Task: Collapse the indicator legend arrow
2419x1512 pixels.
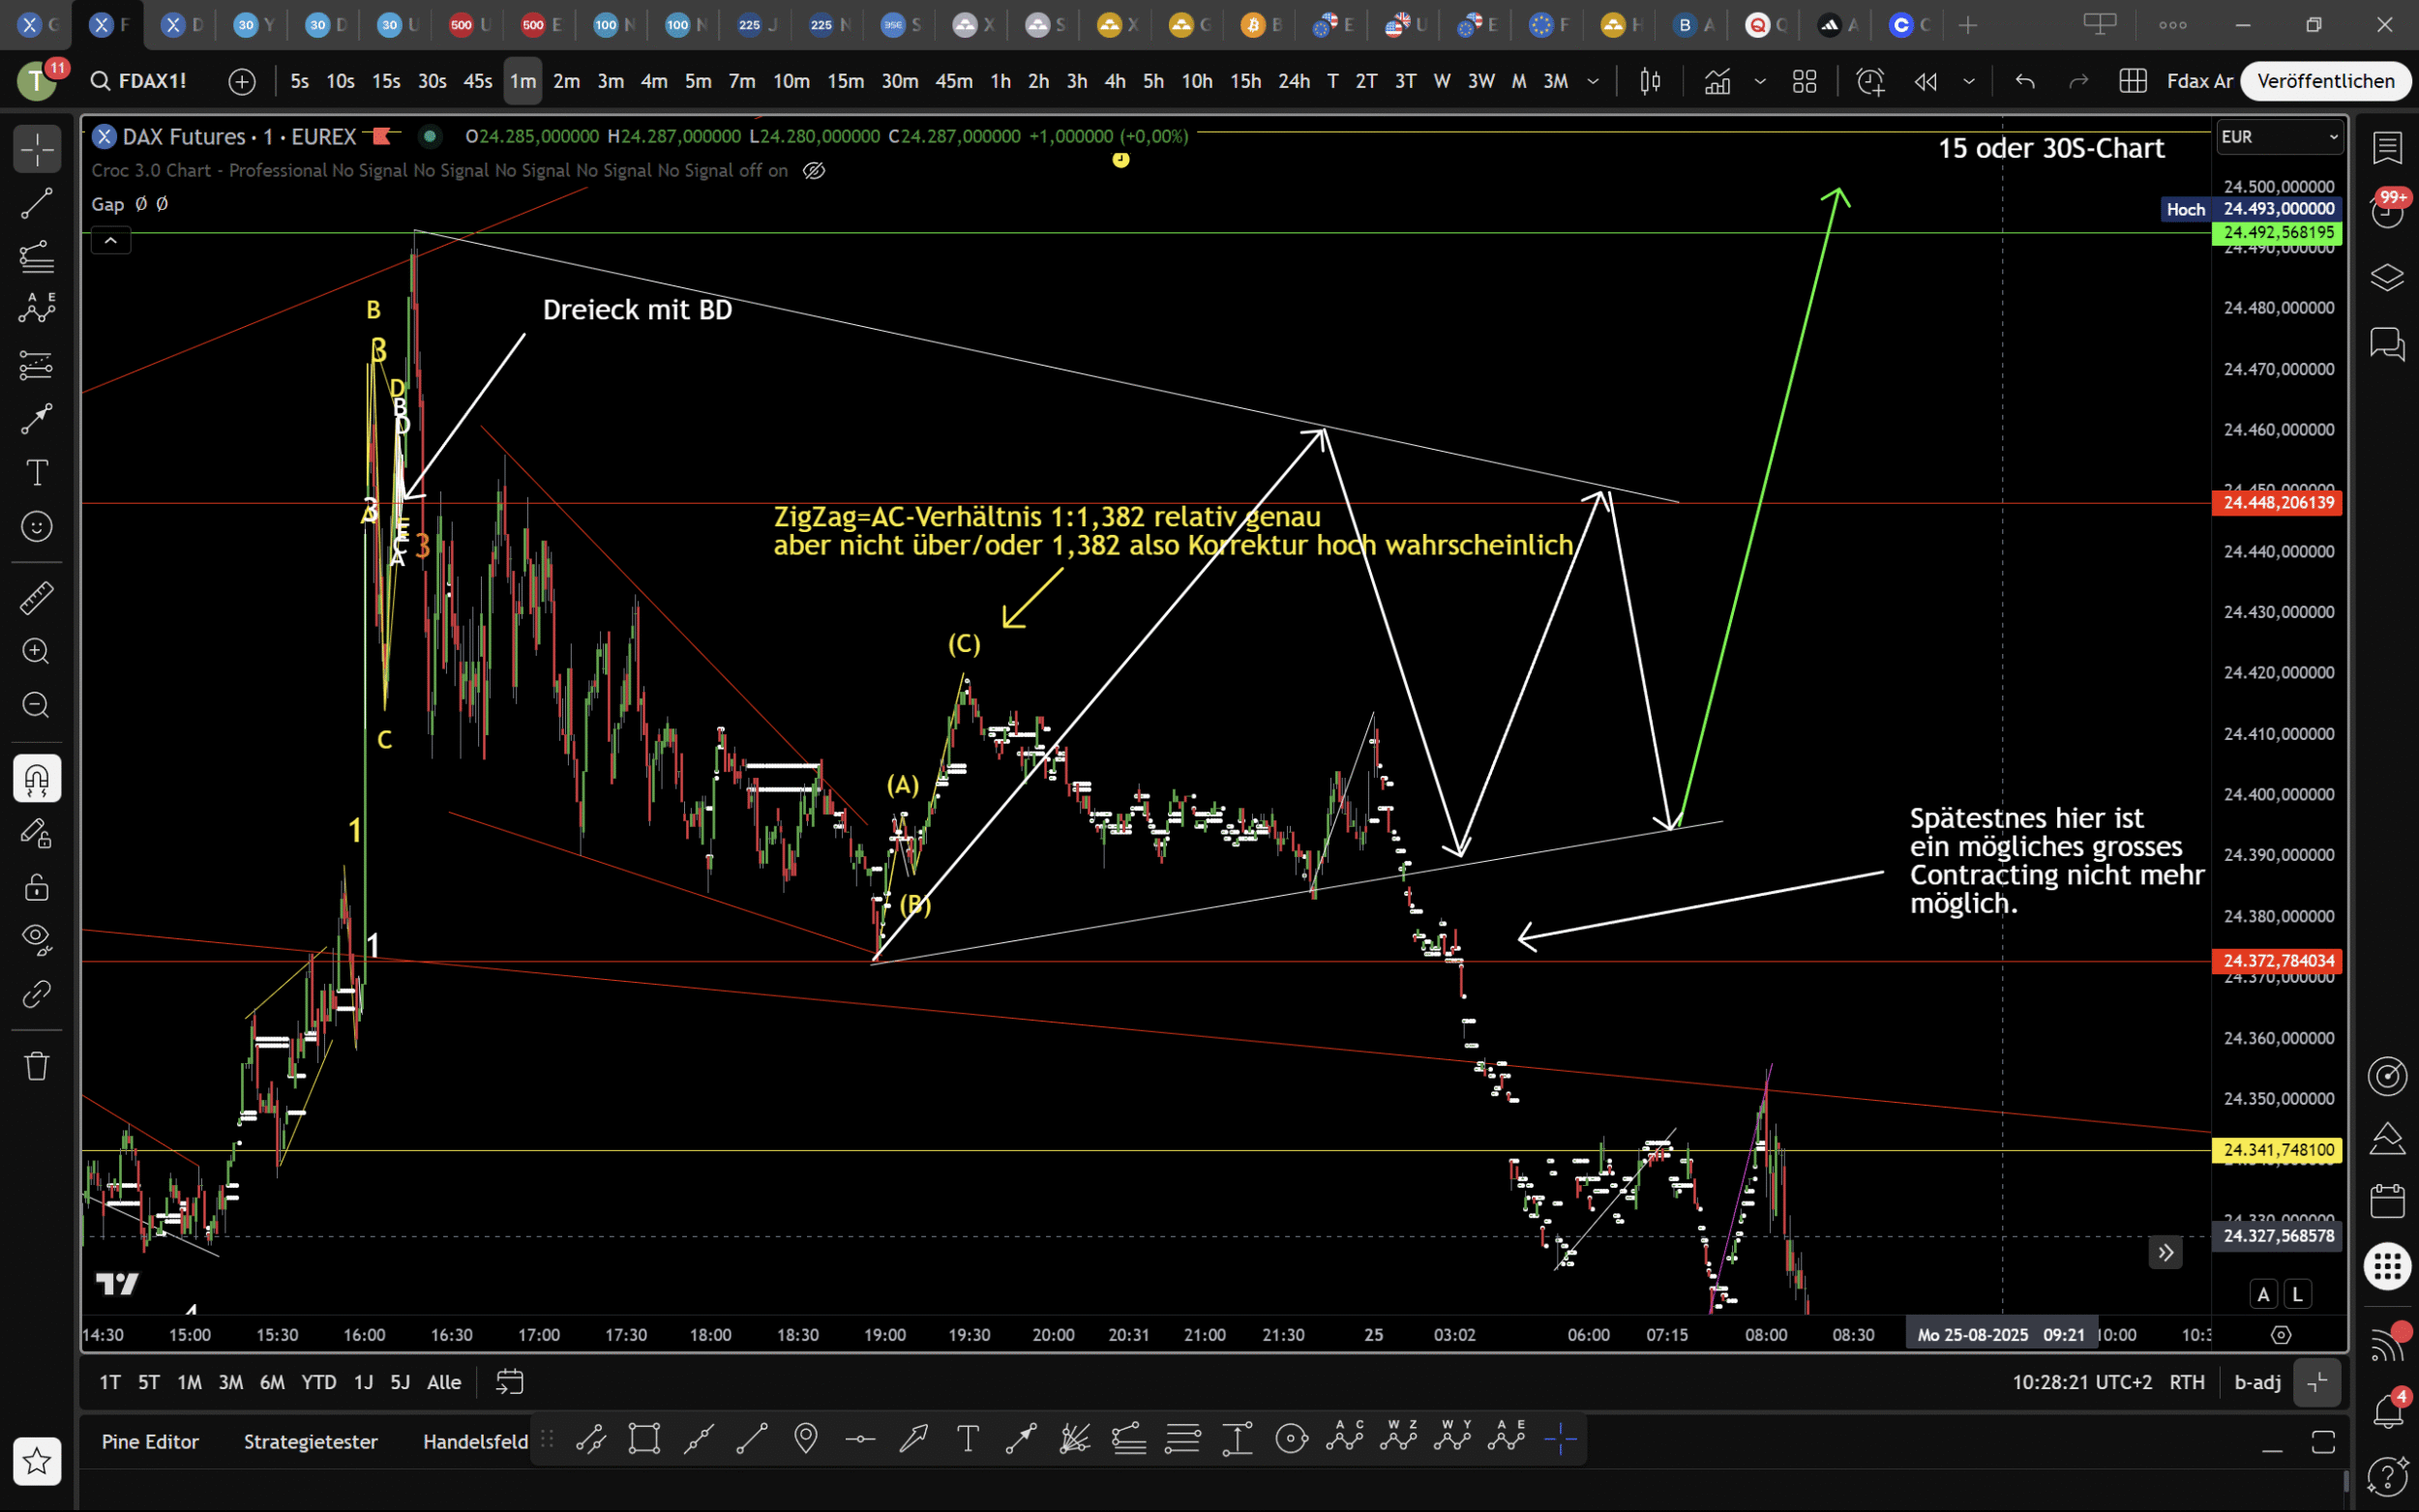Action: pos(110,240)
